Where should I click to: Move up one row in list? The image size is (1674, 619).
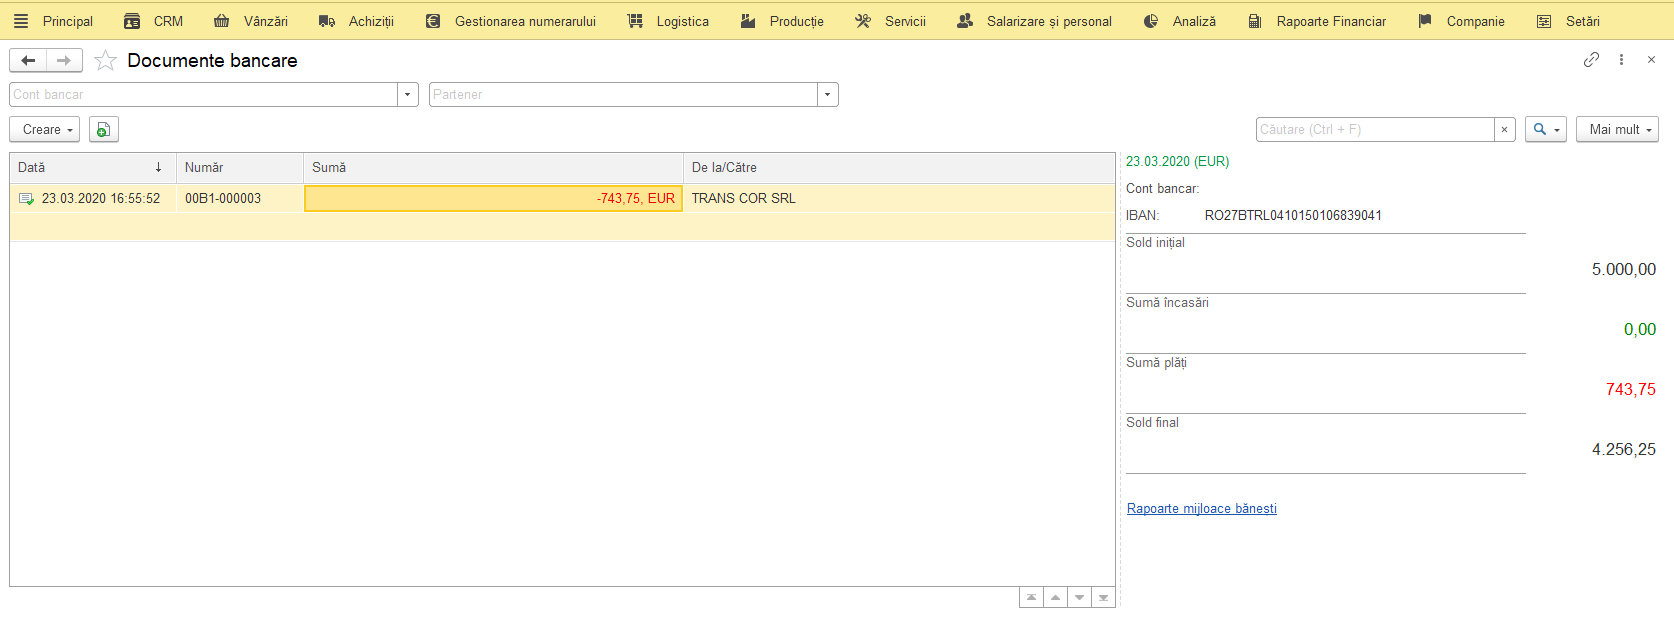coord(1055,598)
